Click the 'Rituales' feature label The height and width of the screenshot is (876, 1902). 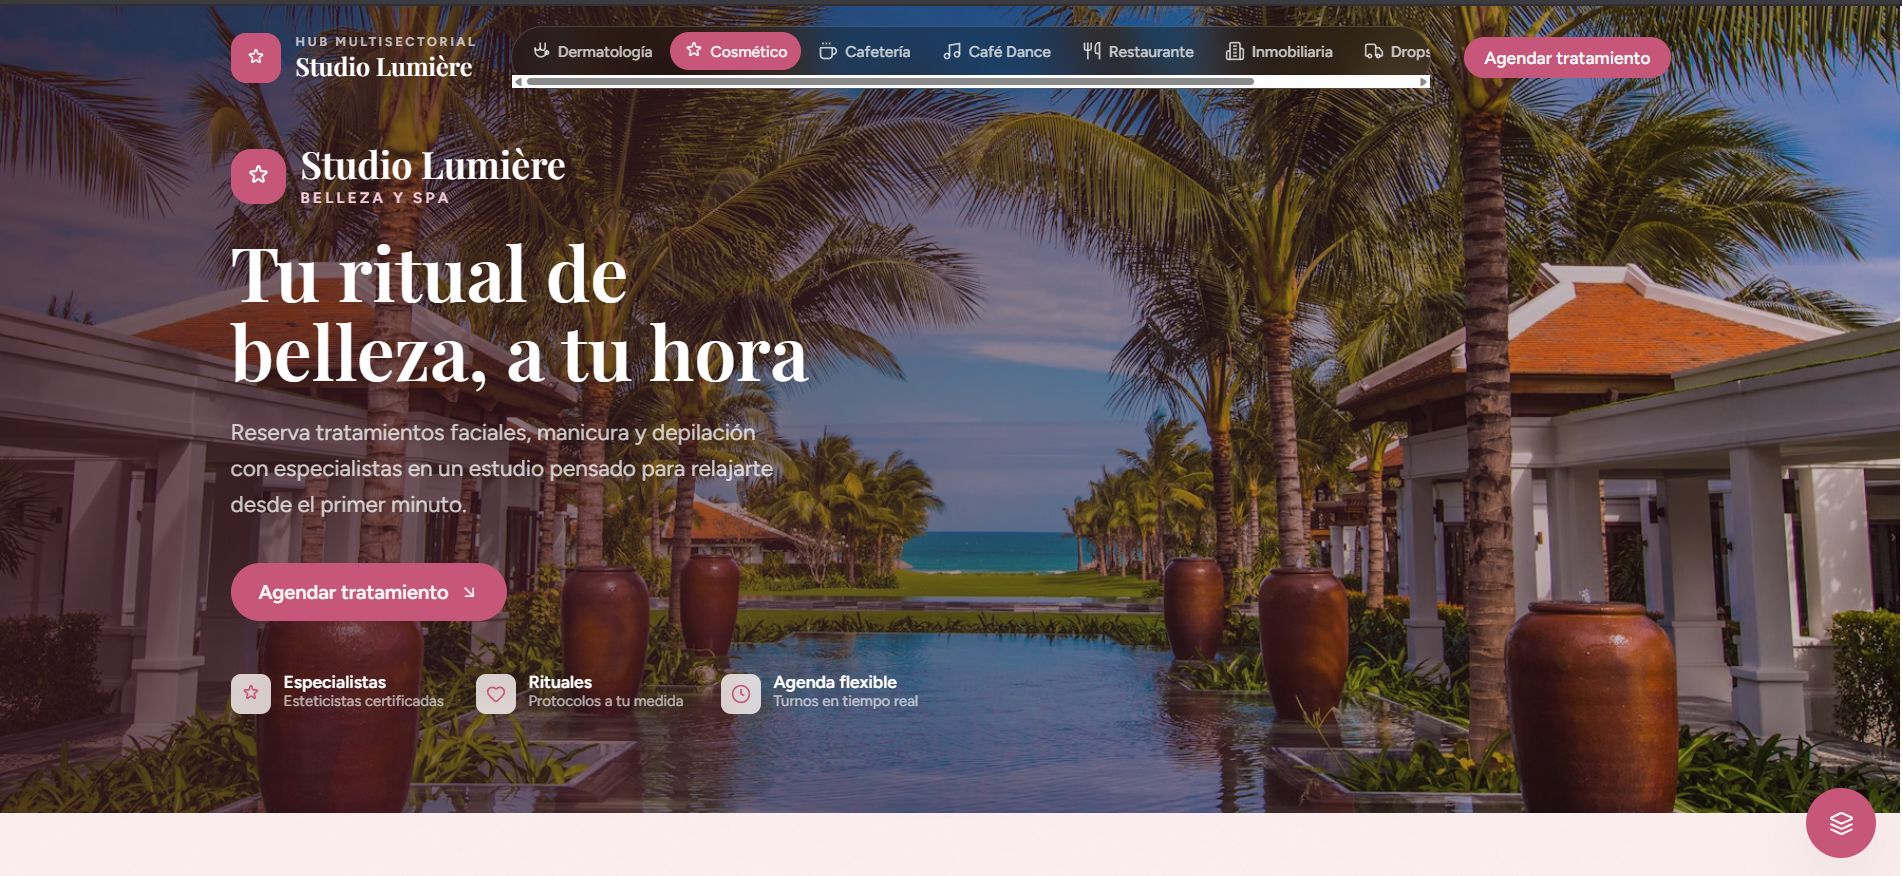point(560,682)
